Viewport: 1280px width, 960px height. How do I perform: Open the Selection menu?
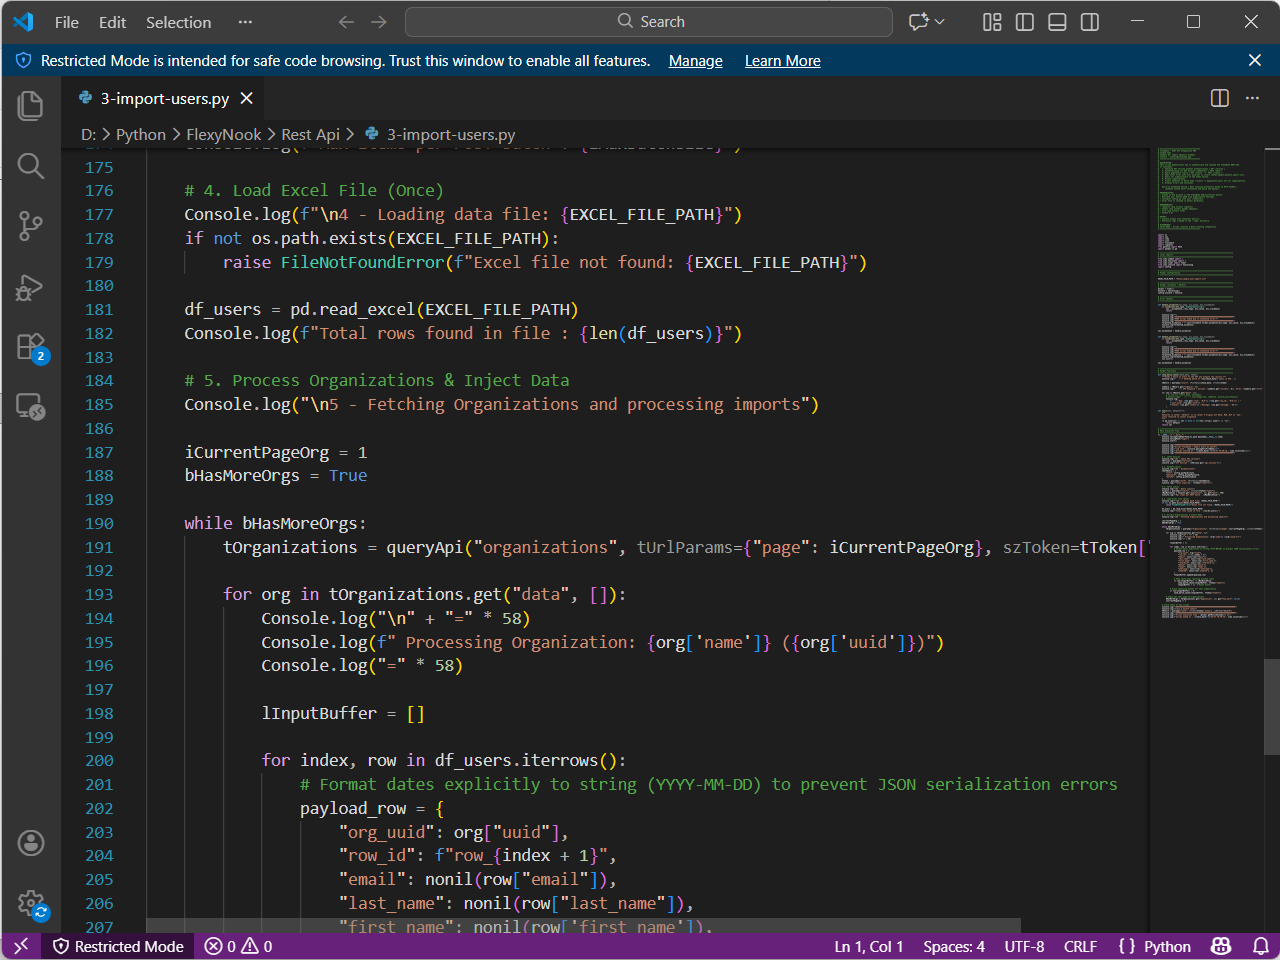click(179, 22)
